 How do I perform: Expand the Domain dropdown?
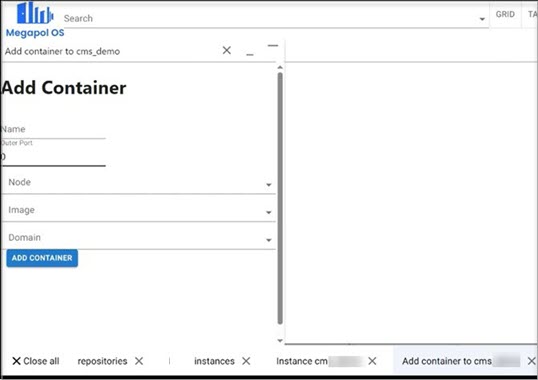click(x=139, y=238)
